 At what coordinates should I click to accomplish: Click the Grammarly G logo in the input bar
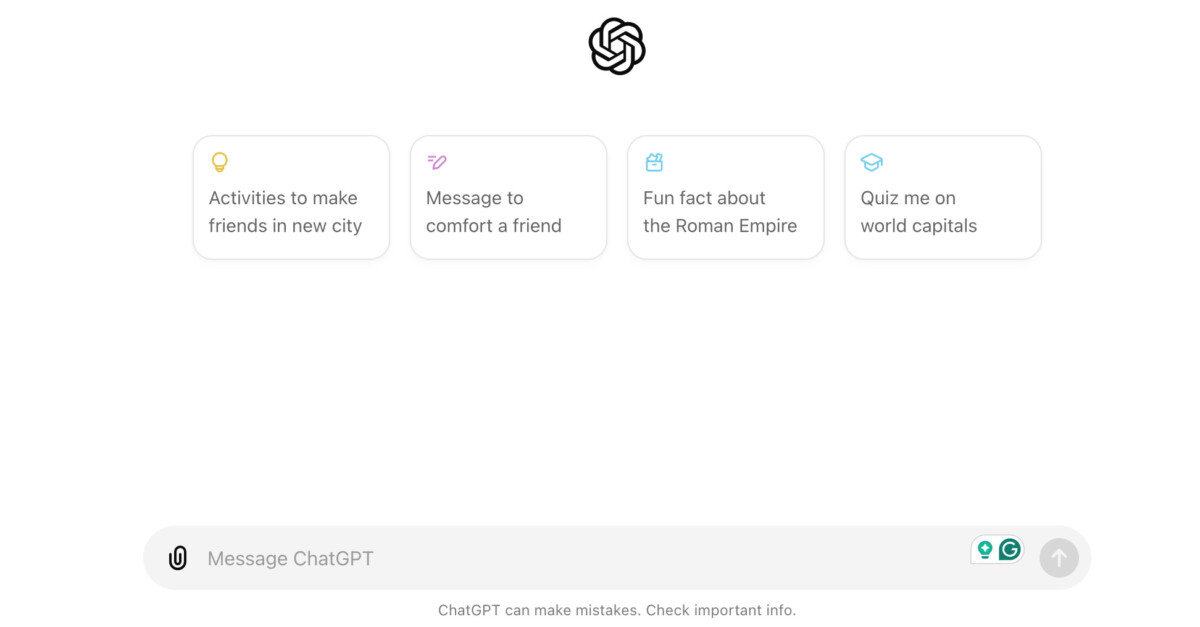click(1010, 549)
